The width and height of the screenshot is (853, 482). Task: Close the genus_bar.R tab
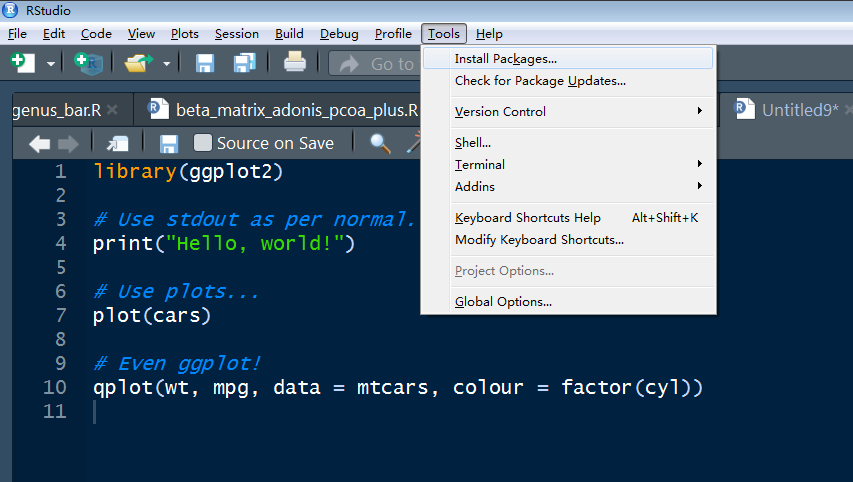(113, 110)
